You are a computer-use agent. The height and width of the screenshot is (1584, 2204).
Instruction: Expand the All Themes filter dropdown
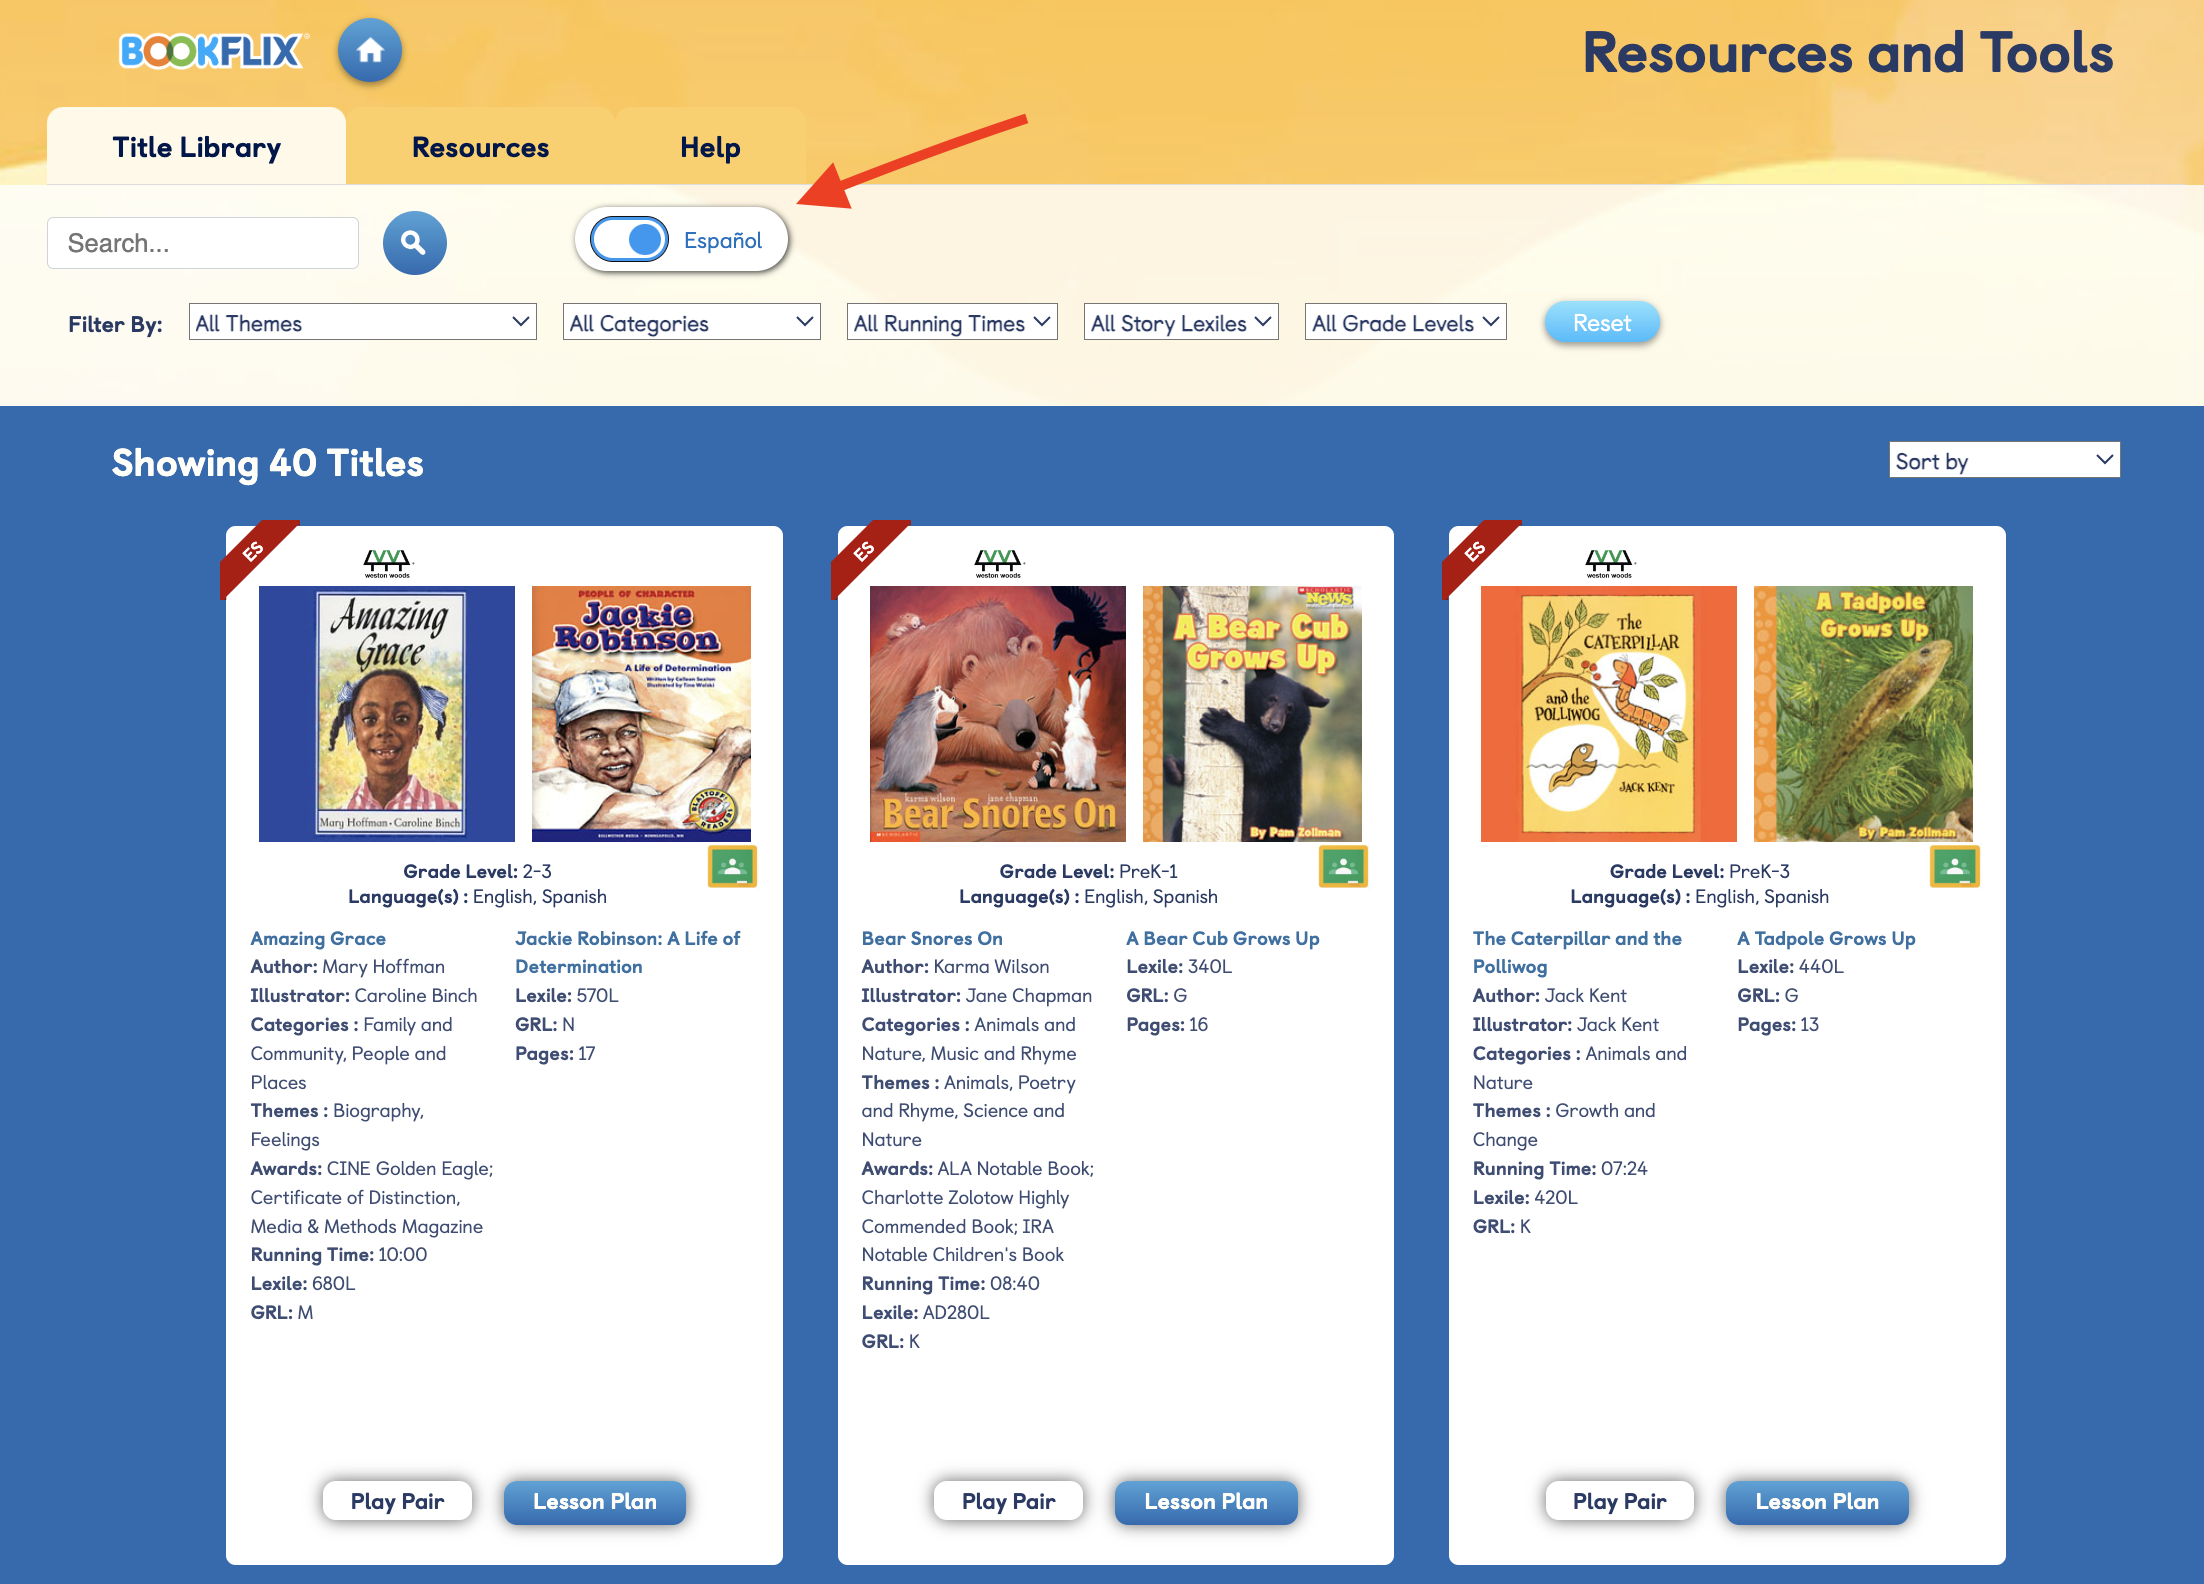[358, 323]
